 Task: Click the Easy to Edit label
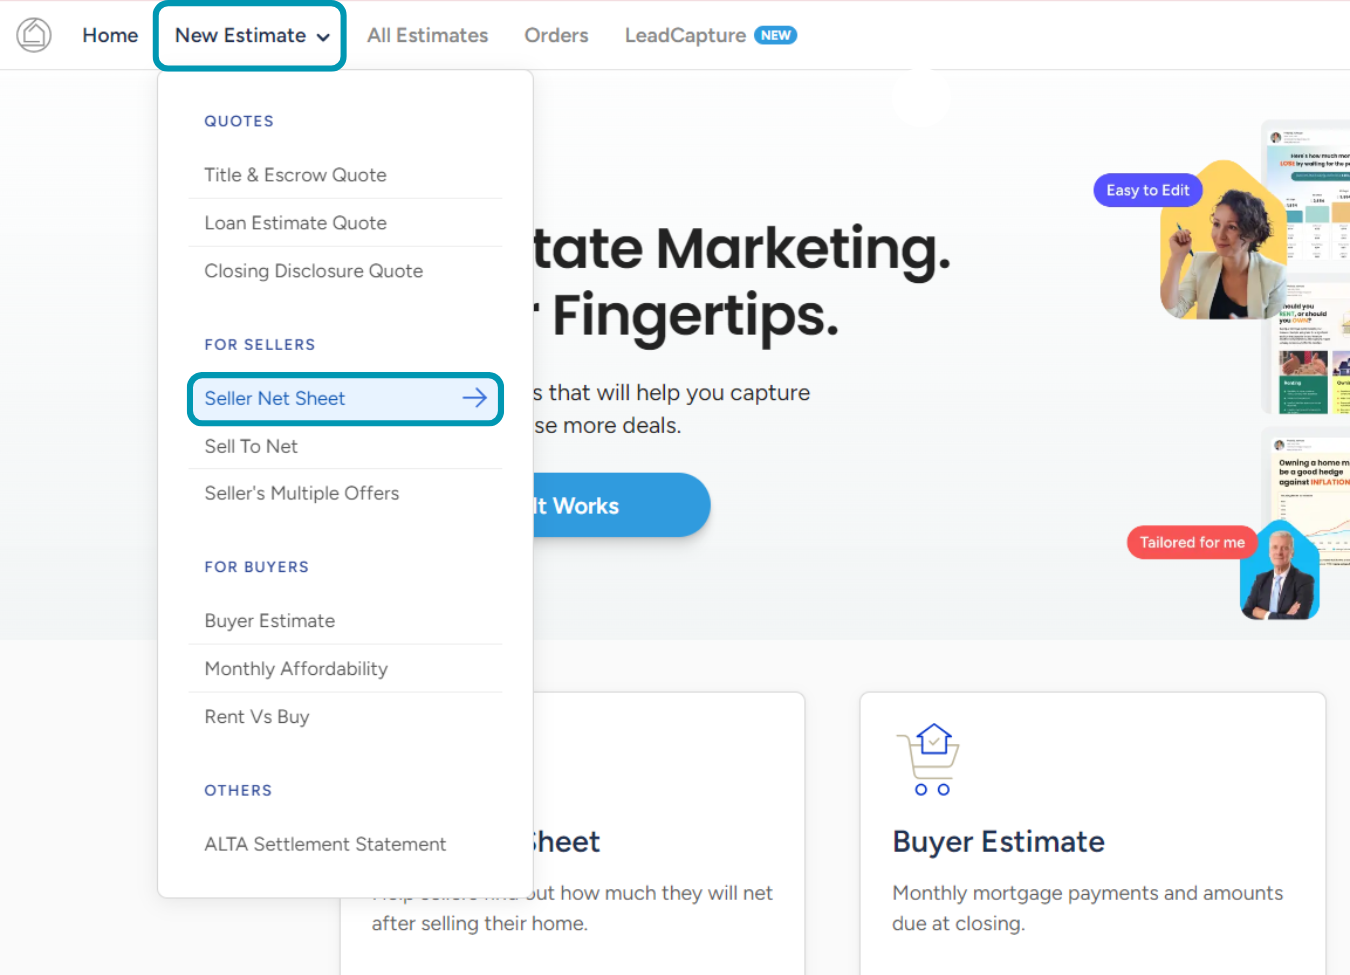coord(1148,190)
